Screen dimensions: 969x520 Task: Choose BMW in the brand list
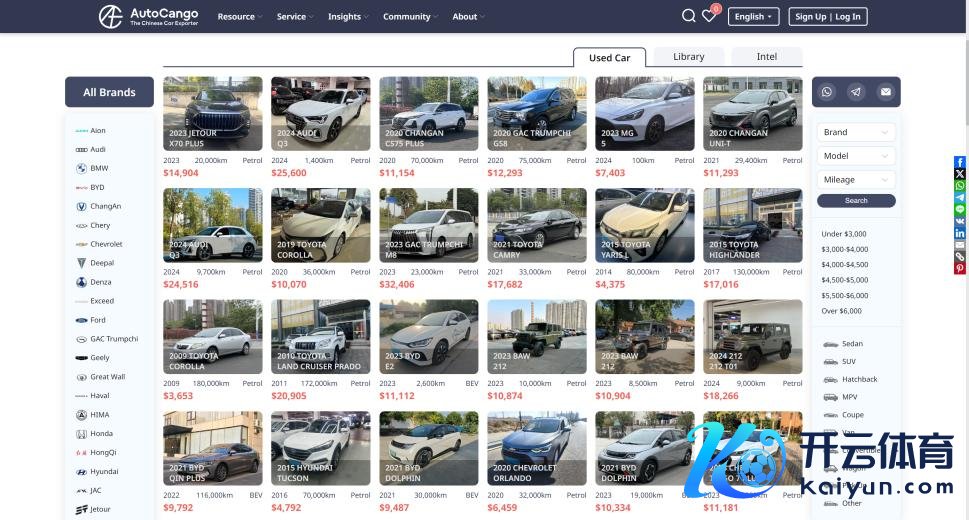[x=98, y=168]
